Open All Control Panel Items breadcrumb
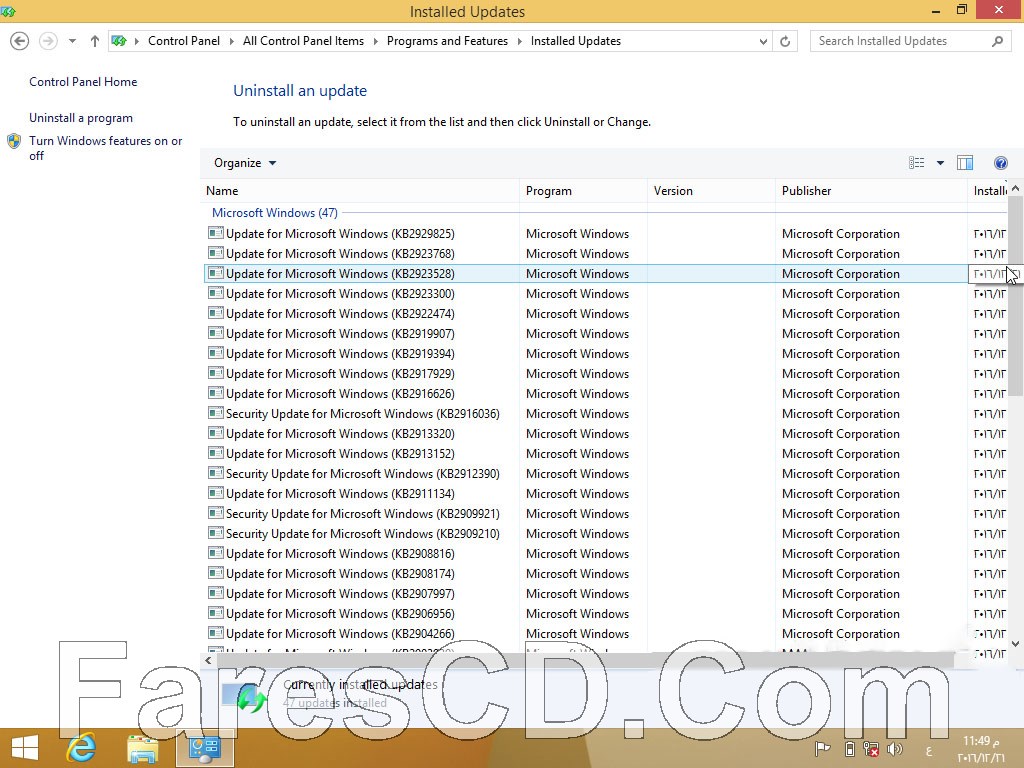The image size is (1024, 768). pyautogui.click(x=303, y=41)
